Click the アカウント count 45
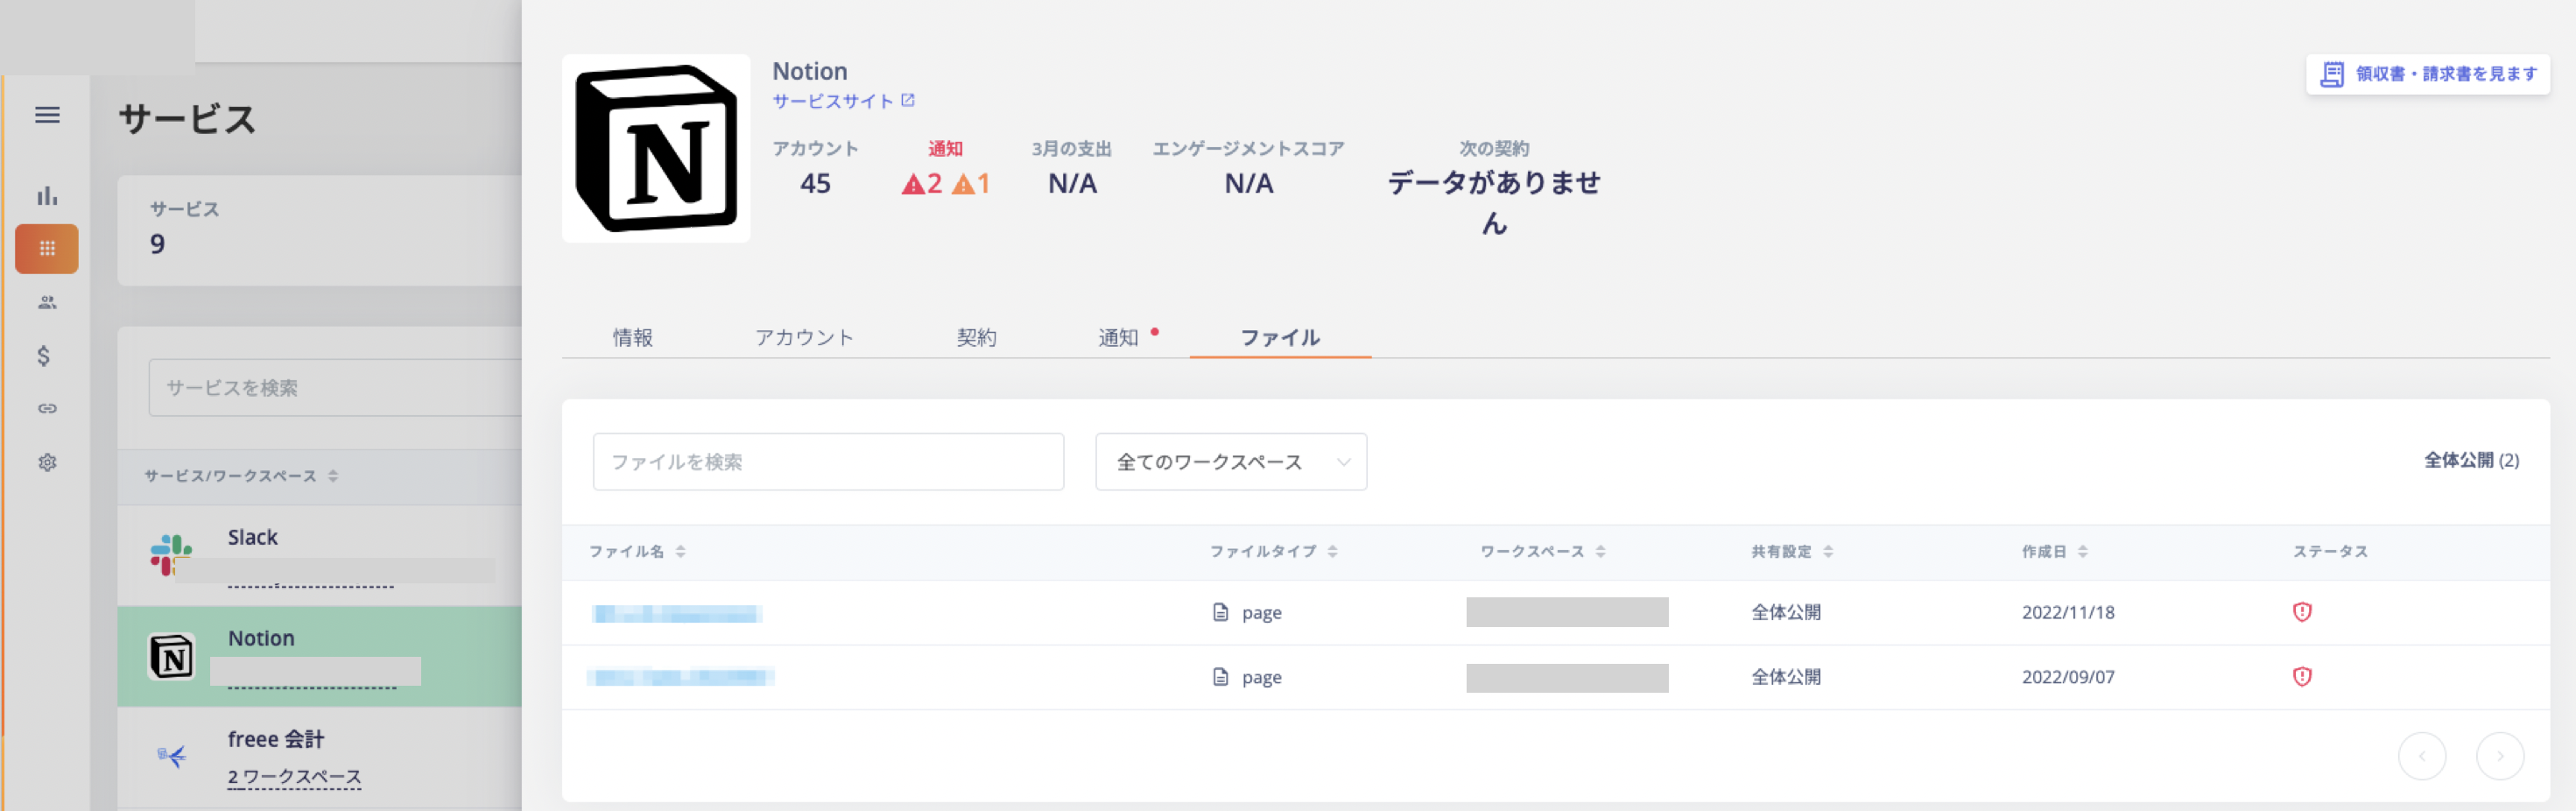Screen dimensions: 2576x811 pos(815,183)
